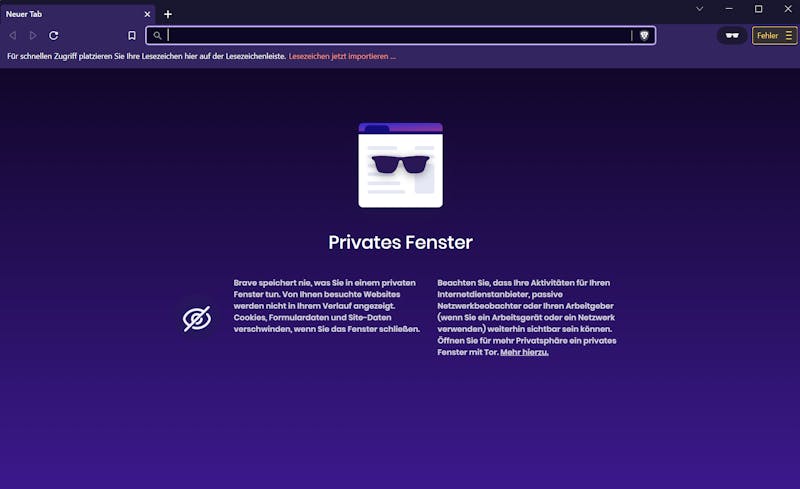Click the Privates Fenster heading
The width and height of the screenshot is (800, 489).
(x=401, y=242)
